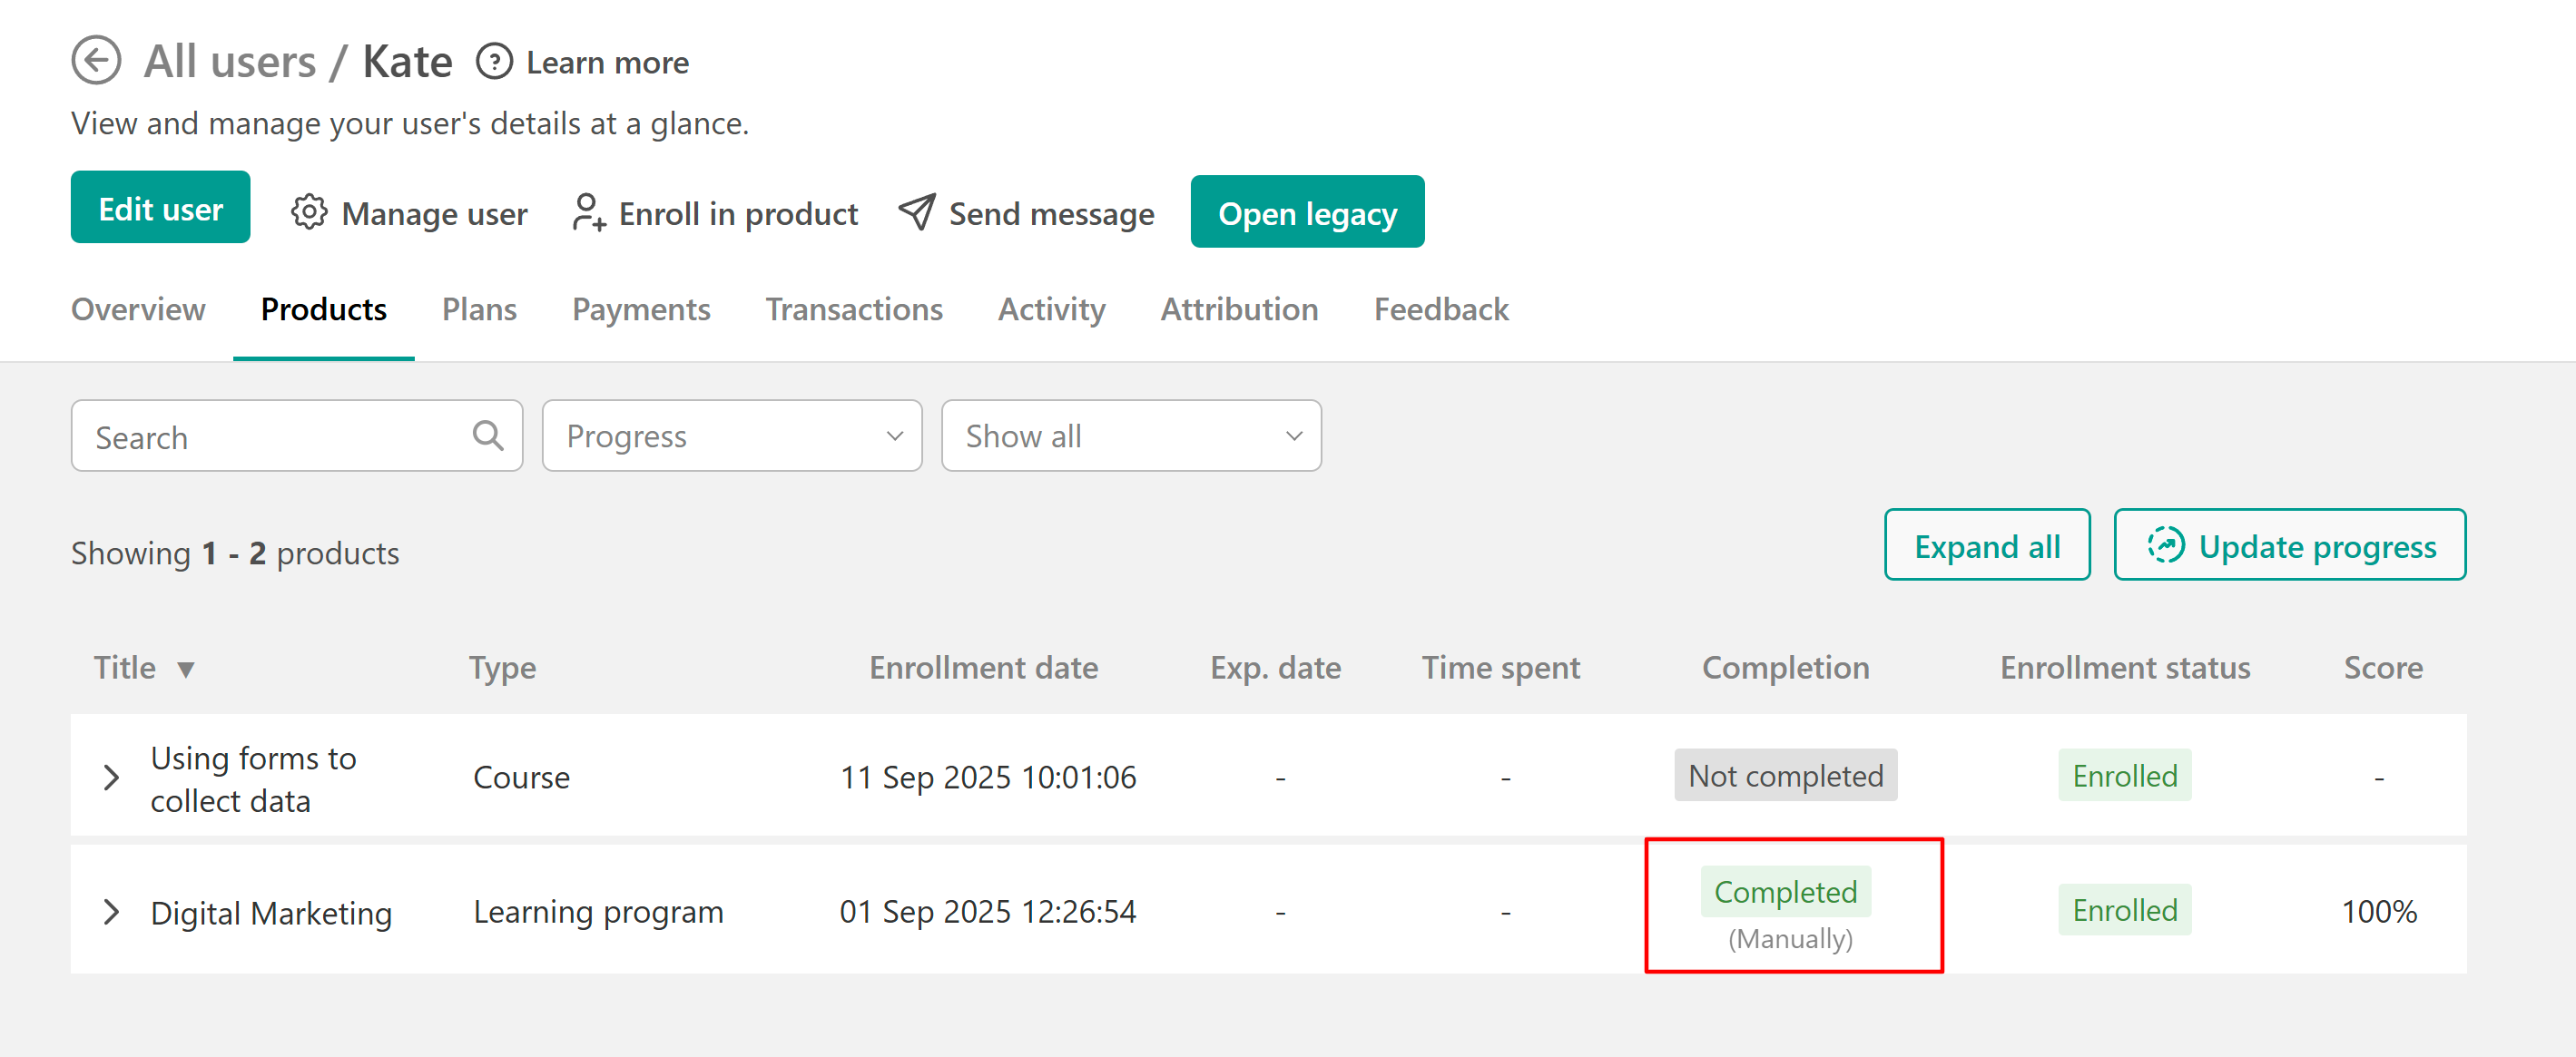This screenshot has height=1057, width=2576.
Task: Click the back arrow circle icon
Action: click(96, 61)
